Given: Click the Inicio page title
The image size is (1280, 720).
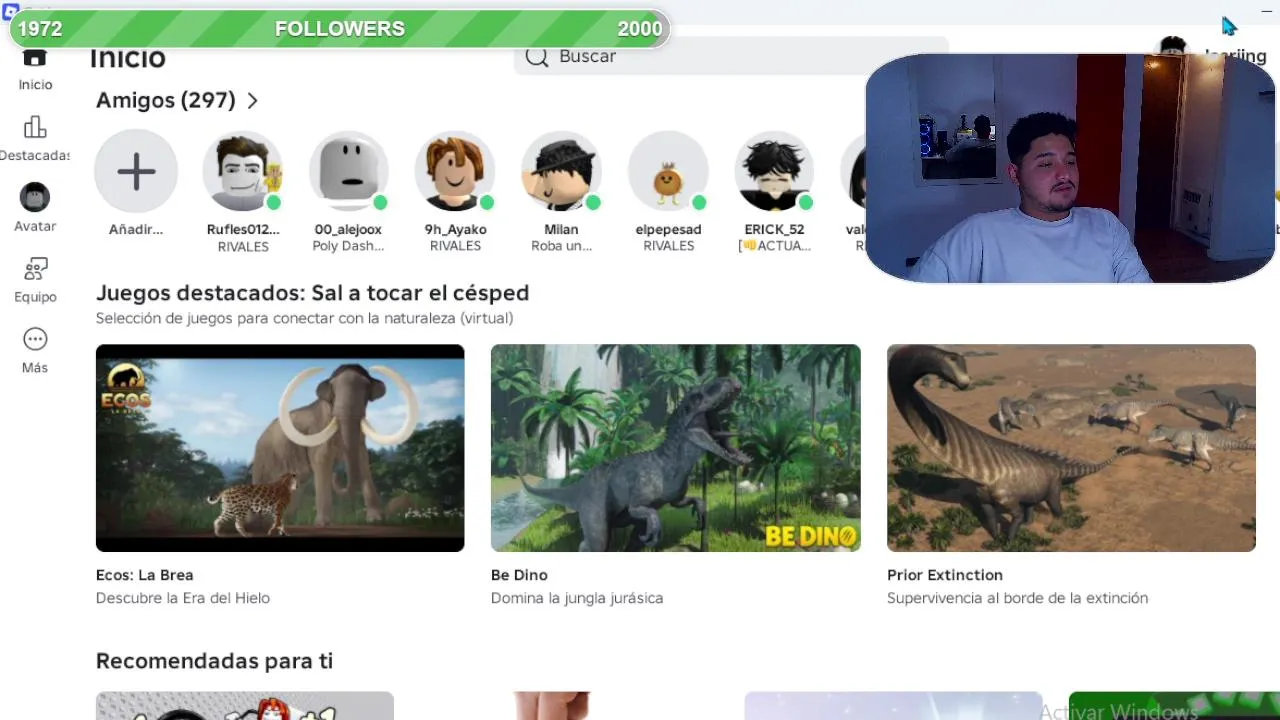Looking at the screenshot, I should coord(128,58).
